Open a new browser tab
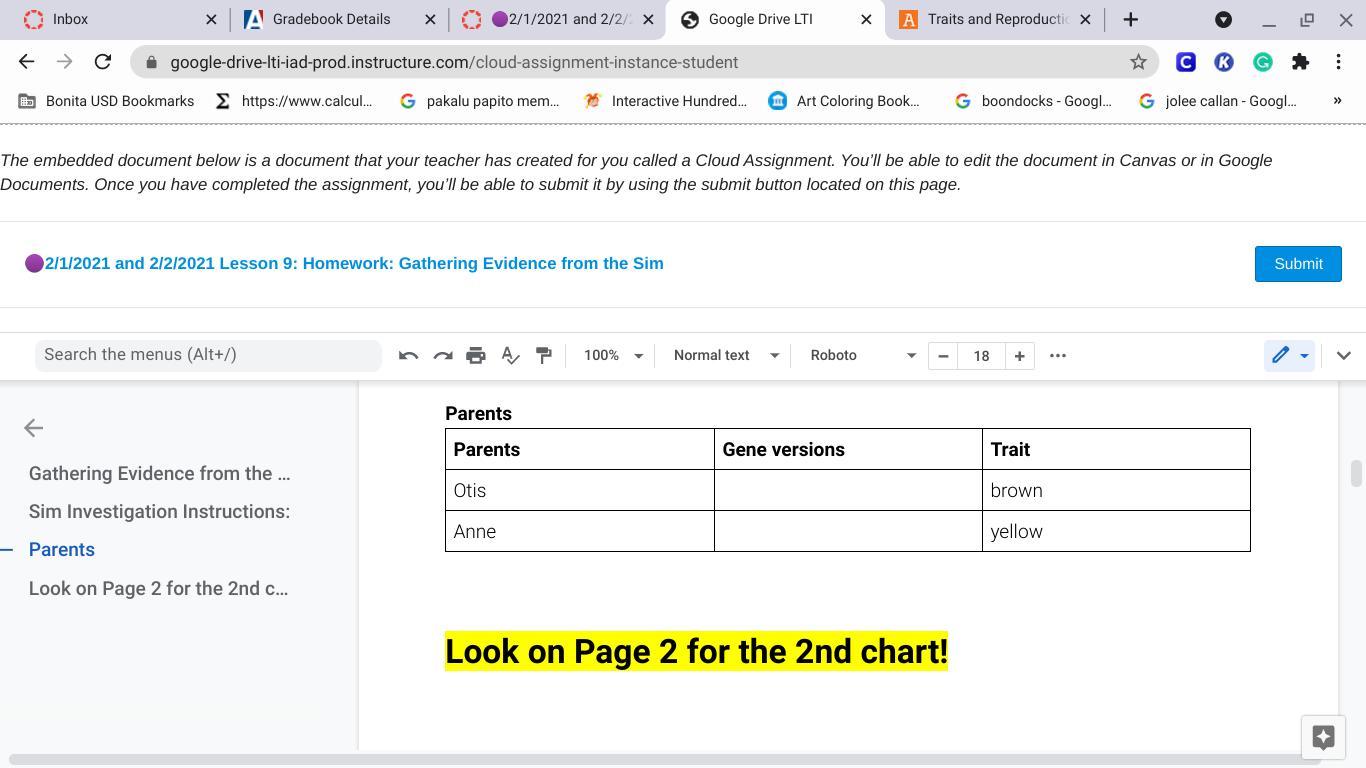Image resolution: width=1366 pixels, height=768 pixels. tap(1131, 19)
